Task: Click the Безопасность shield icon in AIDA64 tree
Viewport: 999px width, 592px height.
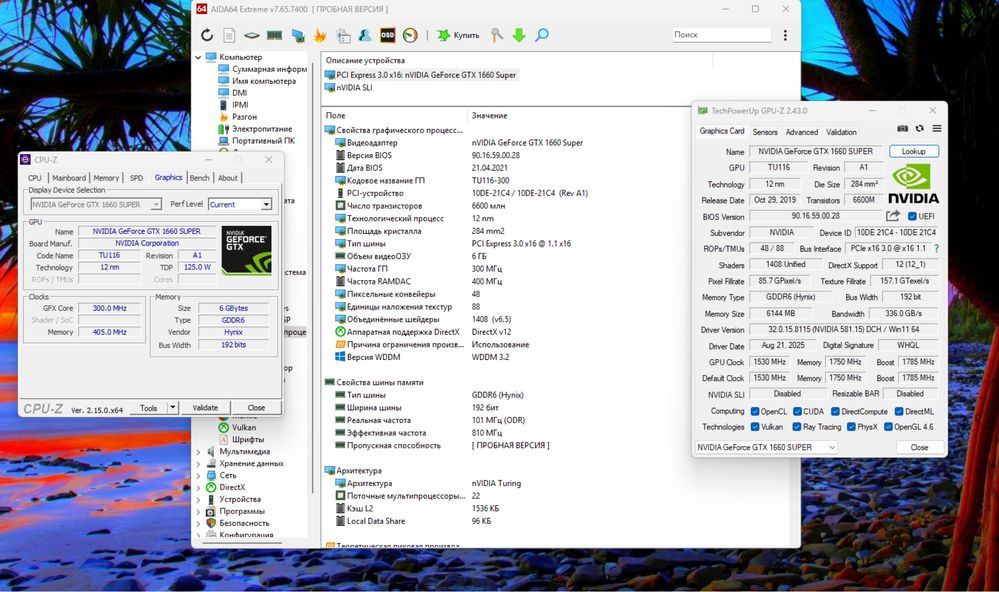Action: [212, 523]
